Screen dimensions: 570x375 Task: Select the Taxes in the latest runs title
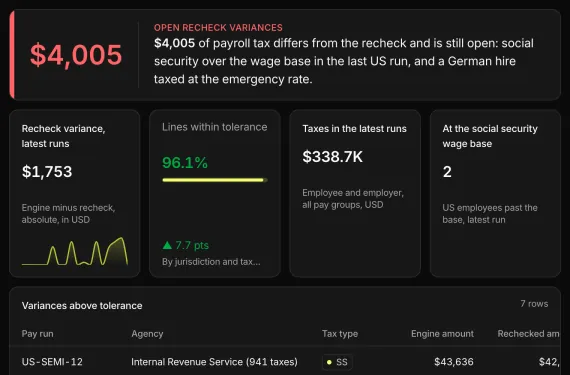pyautogui.click(x=354, y=129)
